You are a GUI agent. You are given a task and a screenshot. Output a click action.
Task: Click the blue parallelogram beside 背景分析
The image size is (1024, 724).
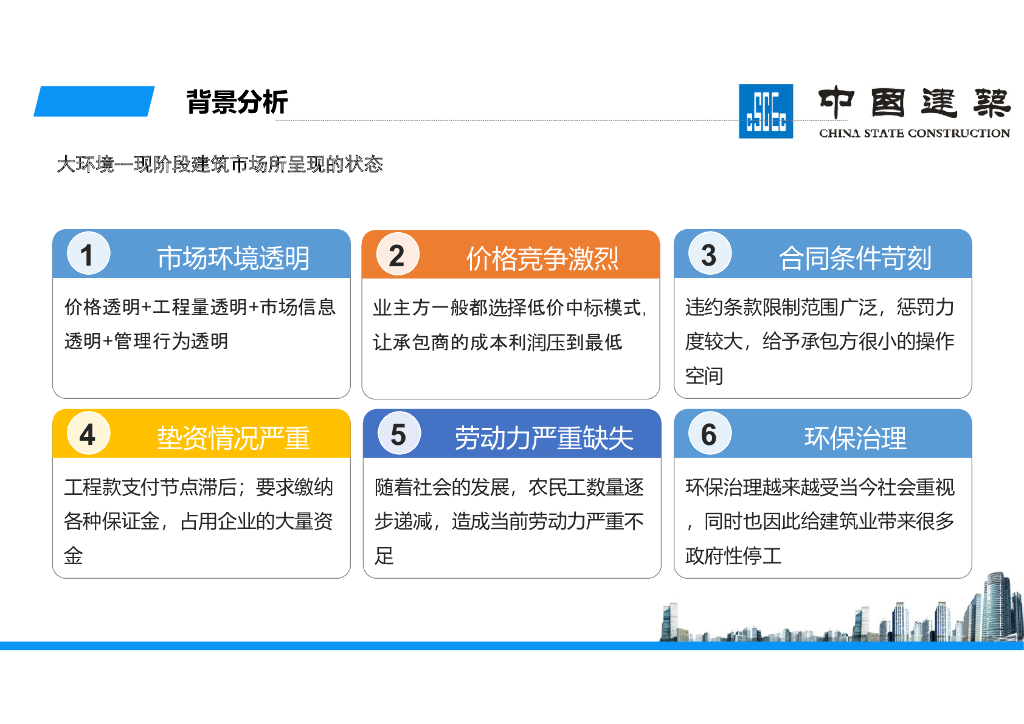coord(94,102)
